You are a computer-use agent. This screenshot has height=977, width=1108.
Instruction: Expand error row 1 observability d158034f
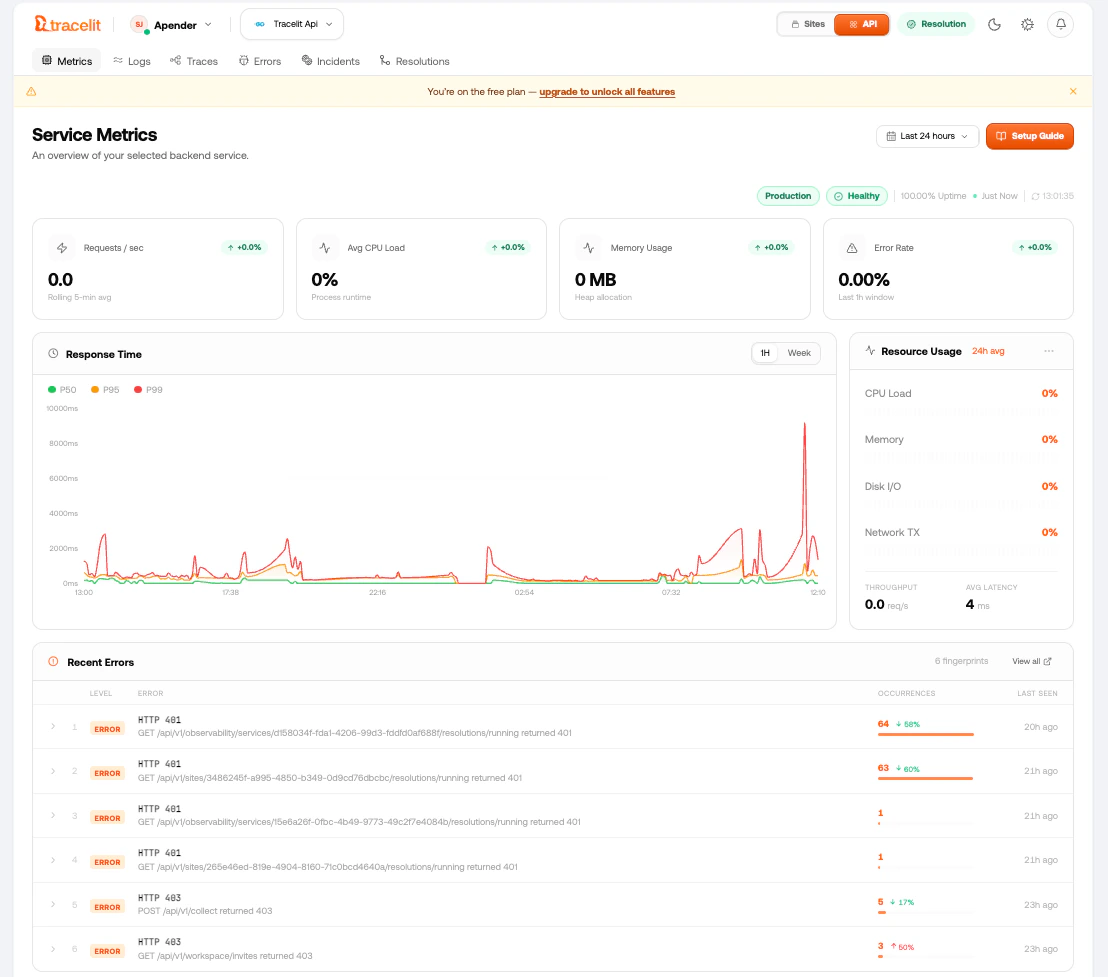(53, 726)
